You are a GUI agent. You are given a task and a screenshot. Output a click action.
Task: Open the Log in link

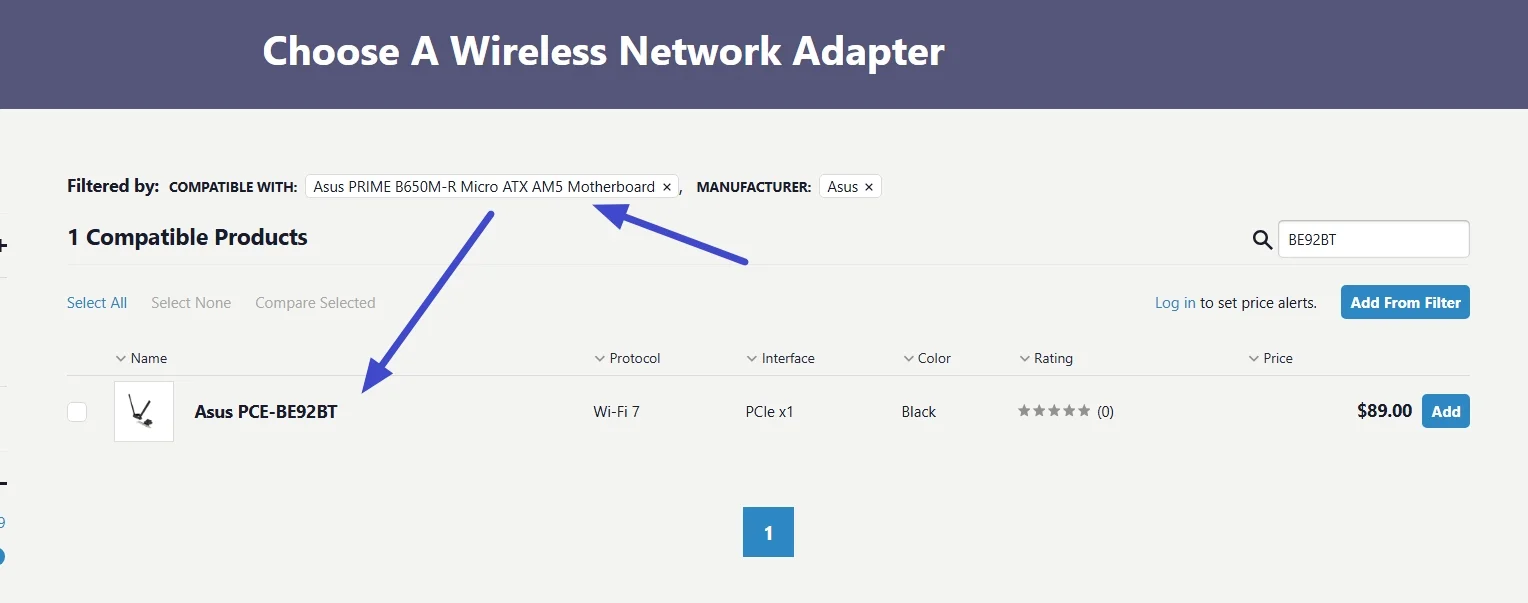tap(1175, 303)
